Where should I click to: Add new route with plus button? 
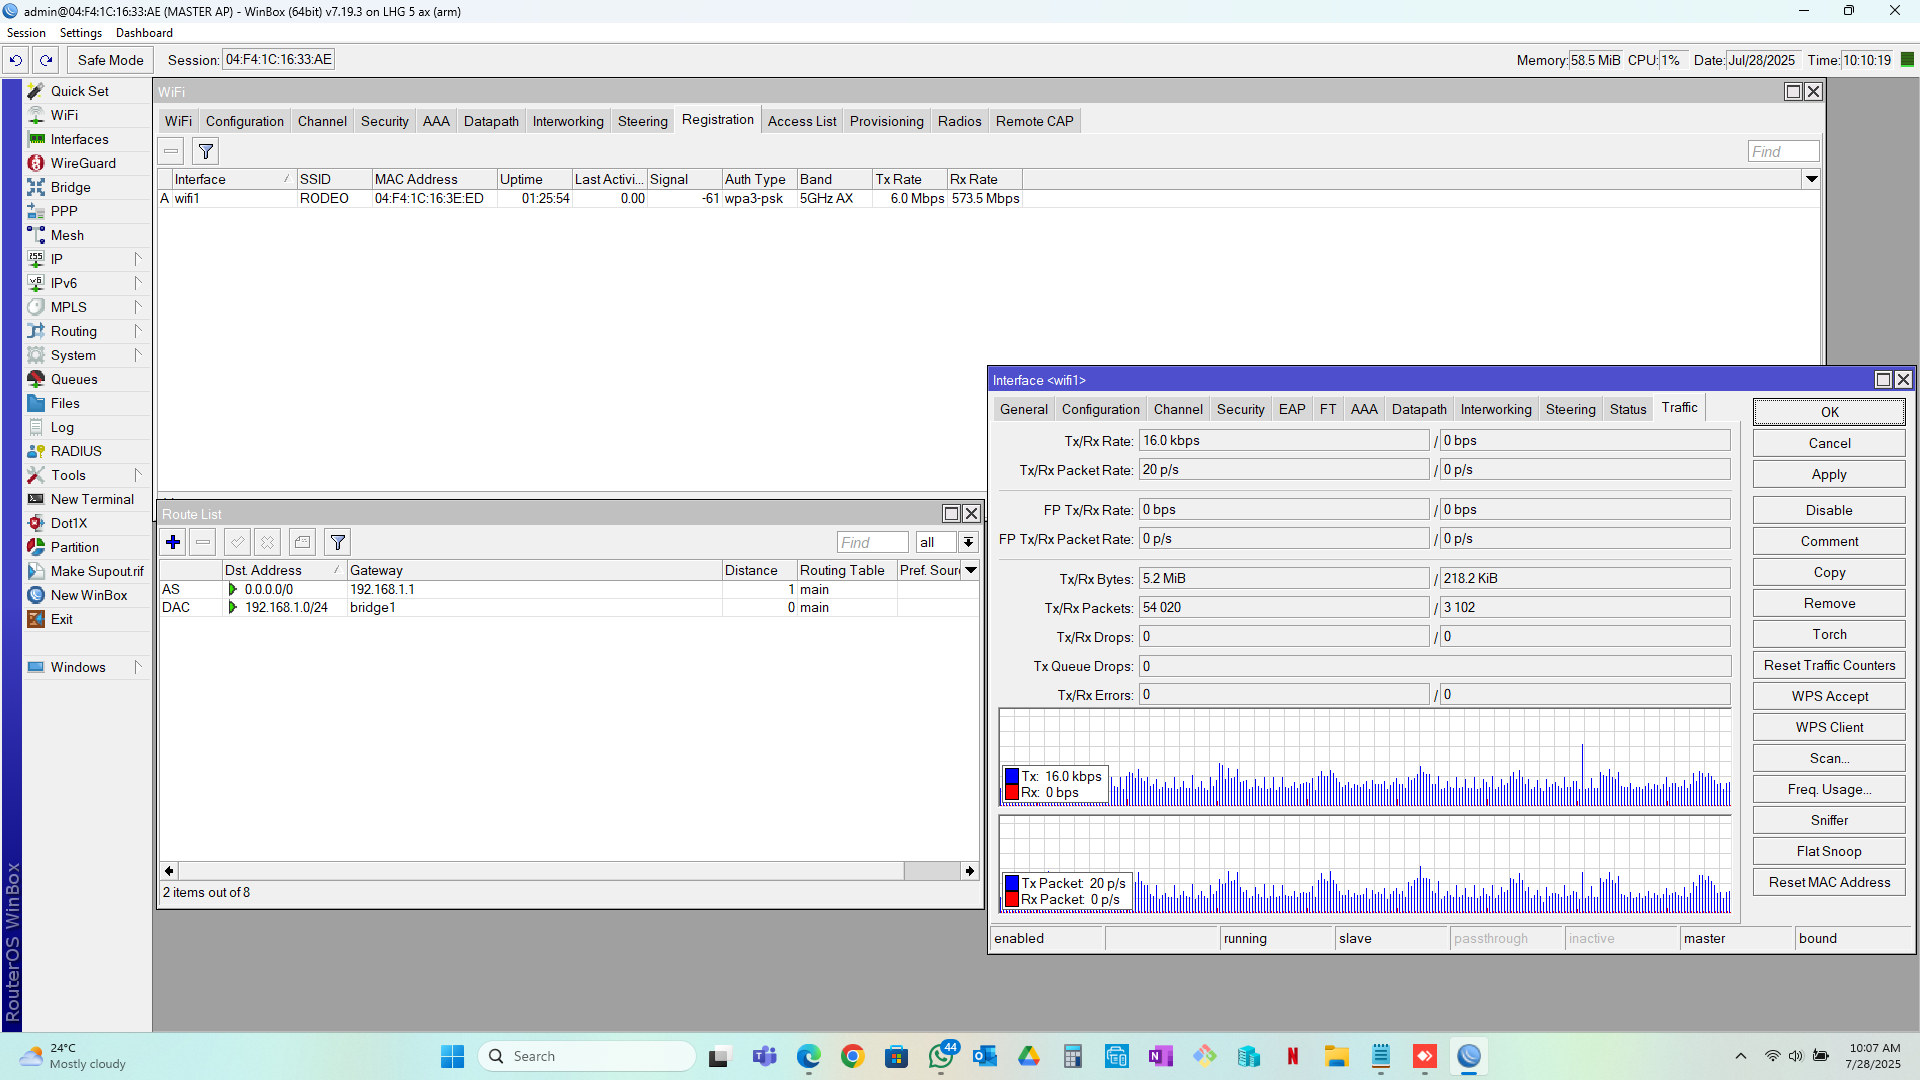(173, 542)
